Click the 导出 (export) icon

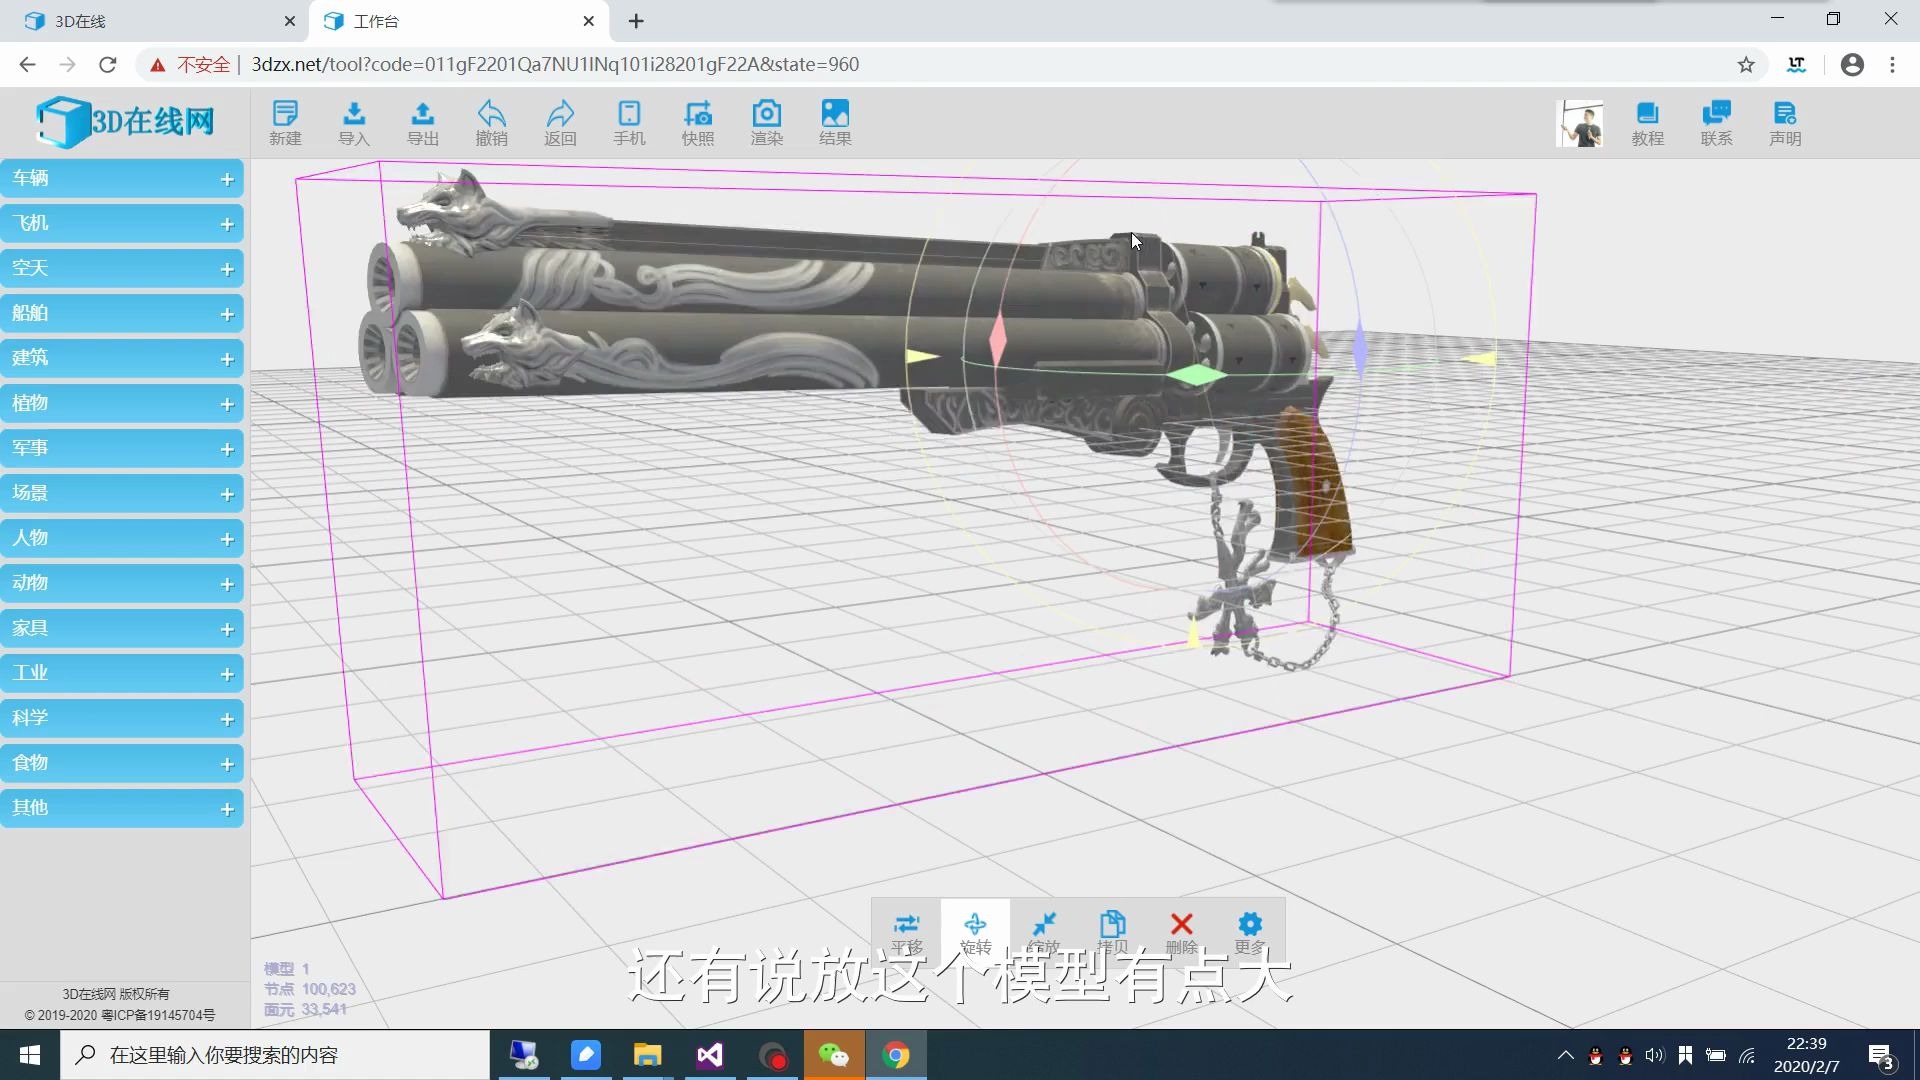423,123
